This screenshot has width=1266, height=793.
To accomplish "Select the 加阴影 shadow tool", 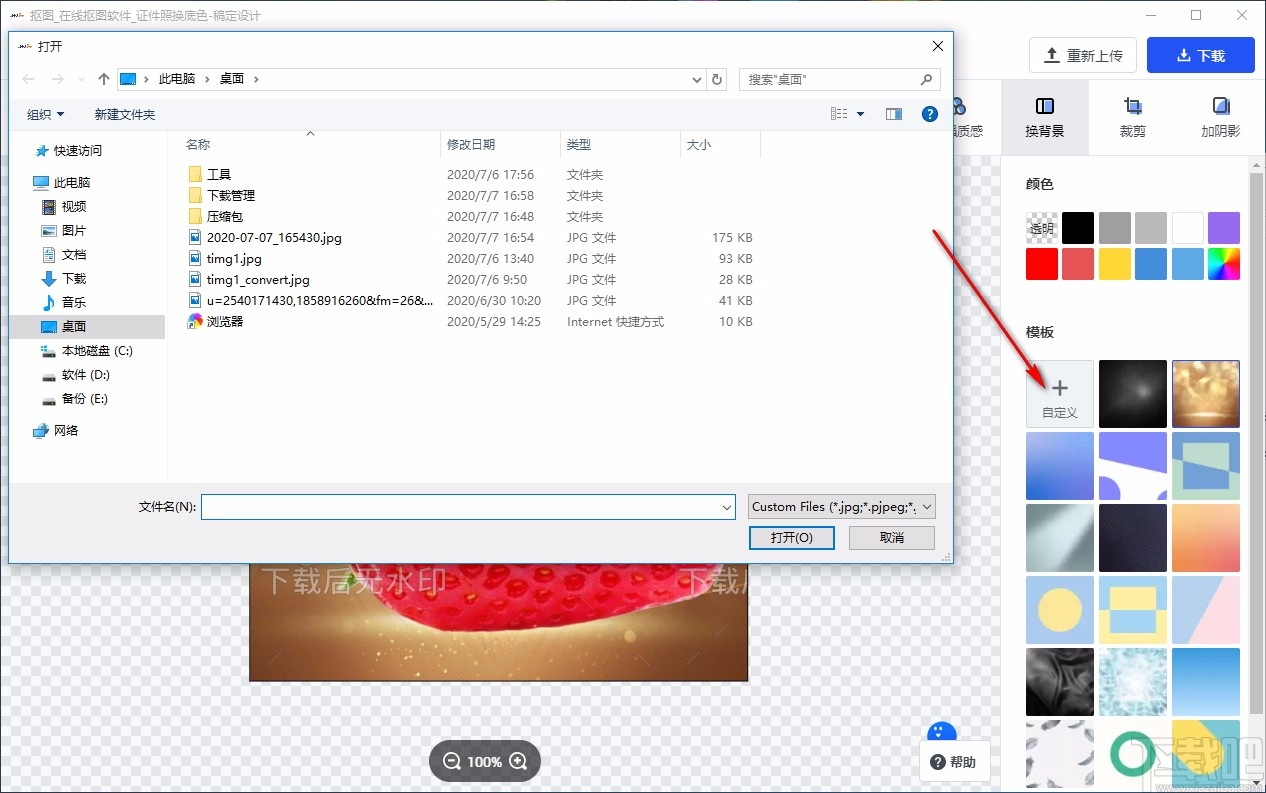I will pos(1220,117).
